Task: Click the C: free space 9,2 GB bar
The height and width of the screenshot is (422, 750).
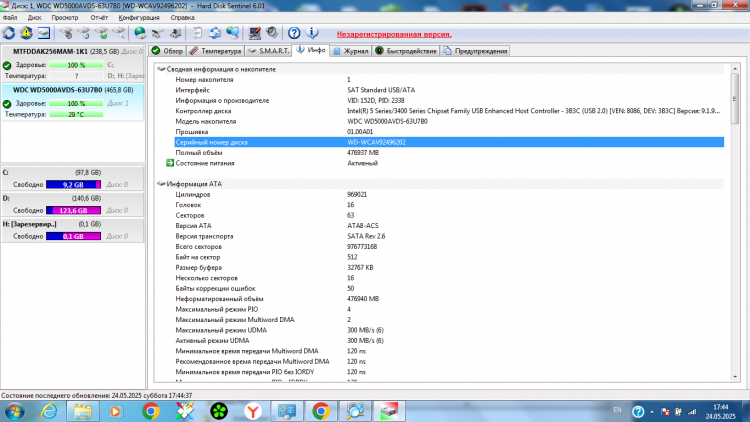Action: [73, 185]
